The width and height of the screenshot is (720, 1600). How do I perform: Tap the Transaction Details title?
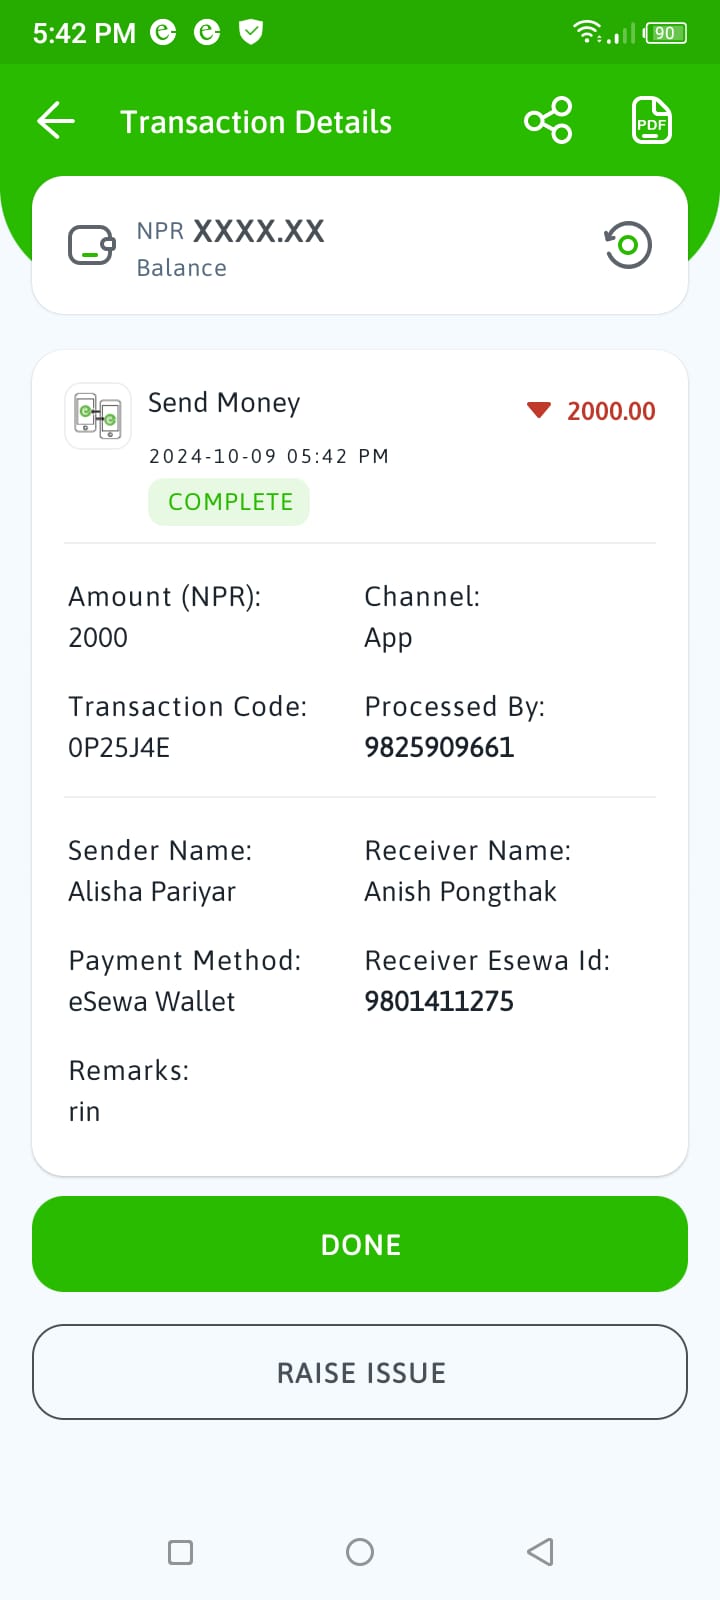[x=256, y=122]
